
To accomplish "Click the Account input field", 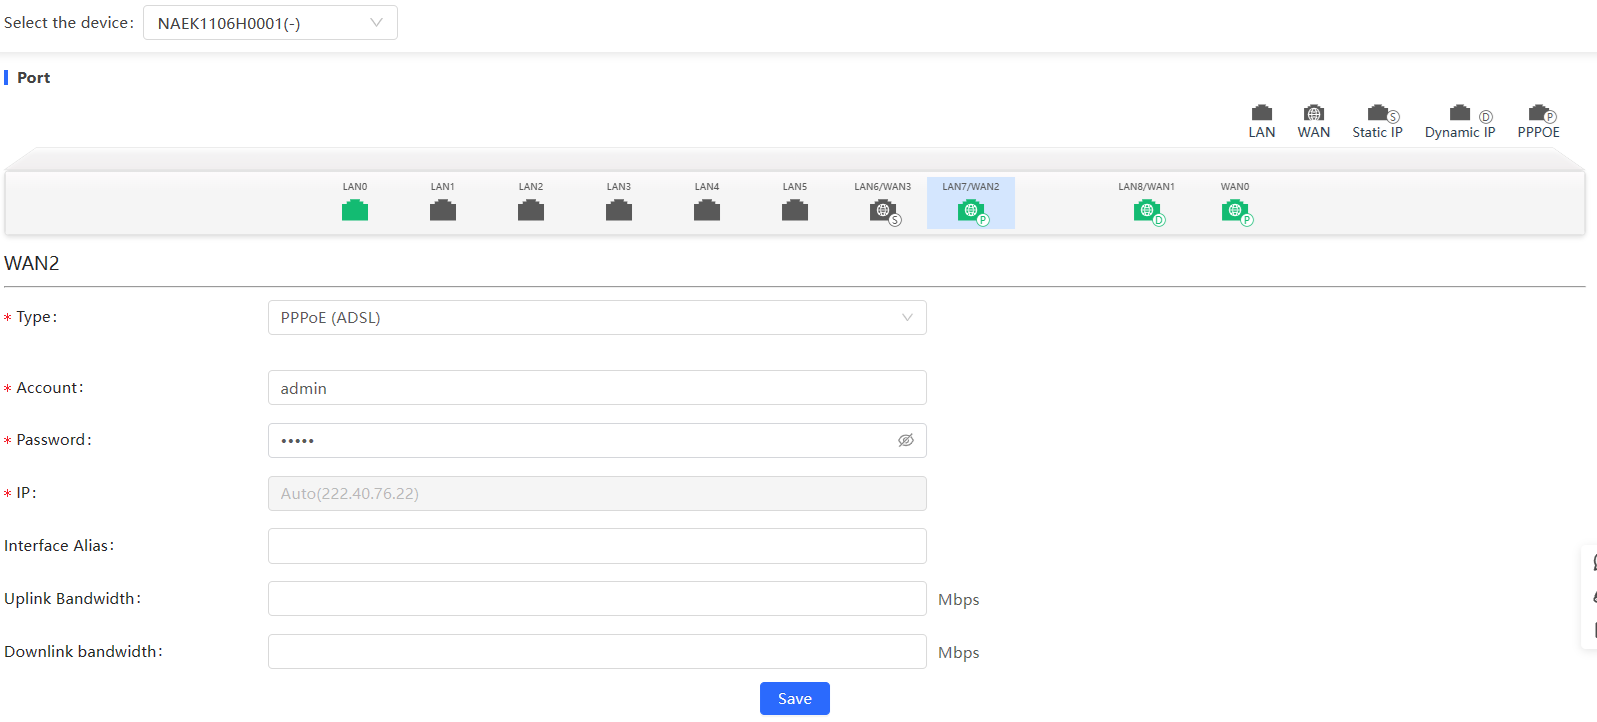I will click(597, 388).
